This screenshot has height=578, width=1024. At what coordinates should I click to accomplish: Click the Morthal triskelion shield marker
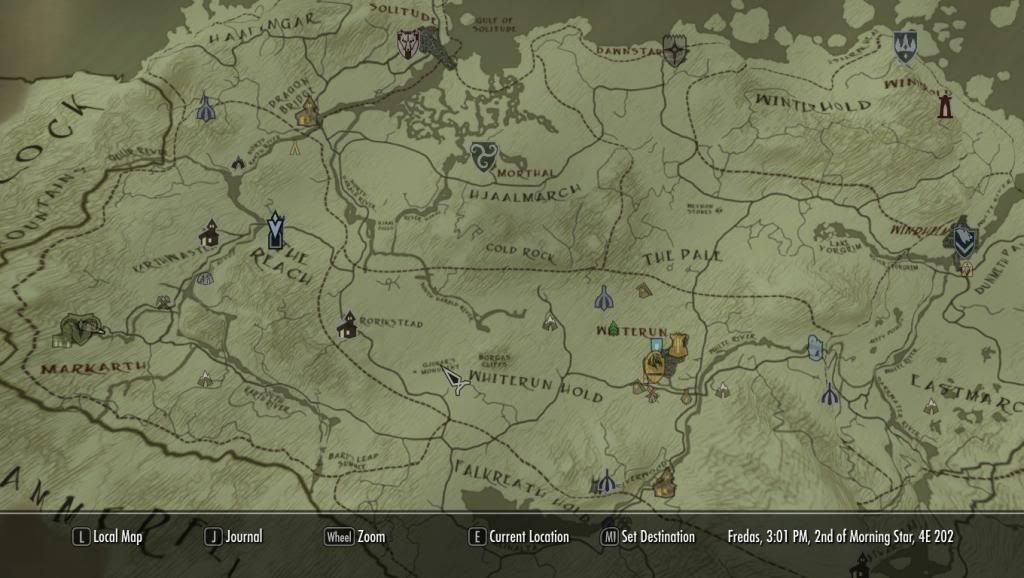[483, 155]
